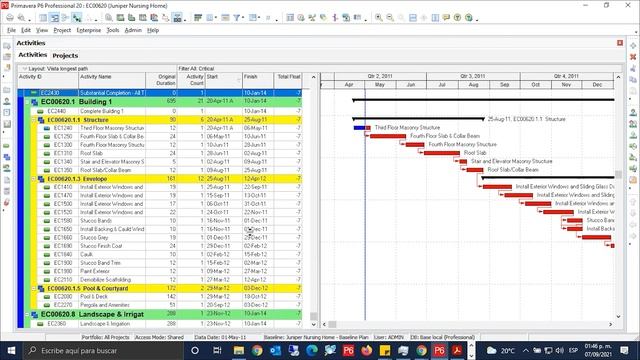Click the Filter funnel icon
Viewport: 640px width, 360px height.
tap(236, 18)
